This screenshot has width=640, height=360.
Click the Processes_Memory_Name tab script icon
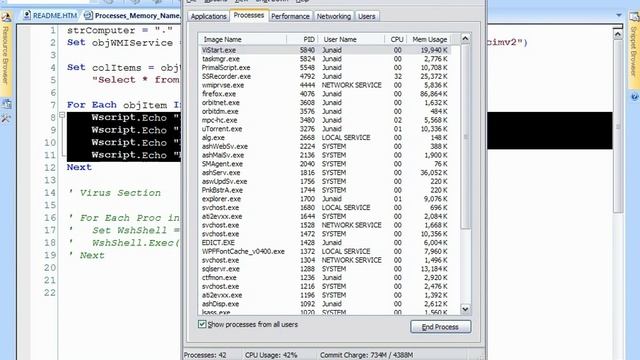coord(88,16)
